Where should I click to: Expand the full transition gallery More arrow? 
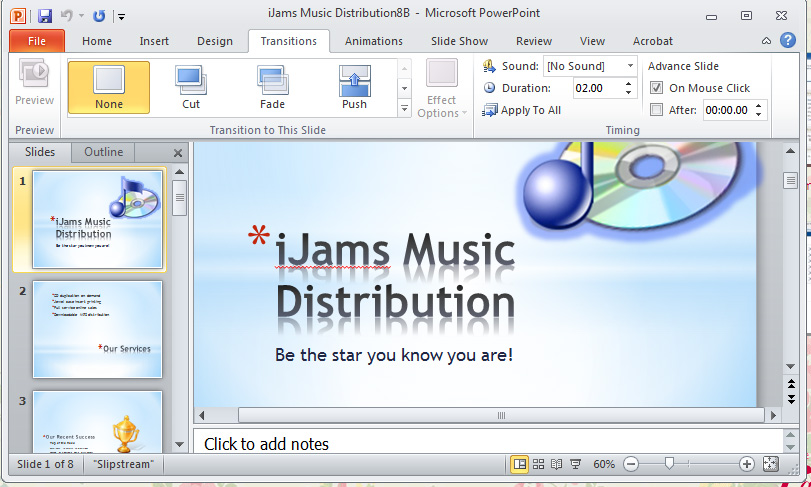pos(404,108)
